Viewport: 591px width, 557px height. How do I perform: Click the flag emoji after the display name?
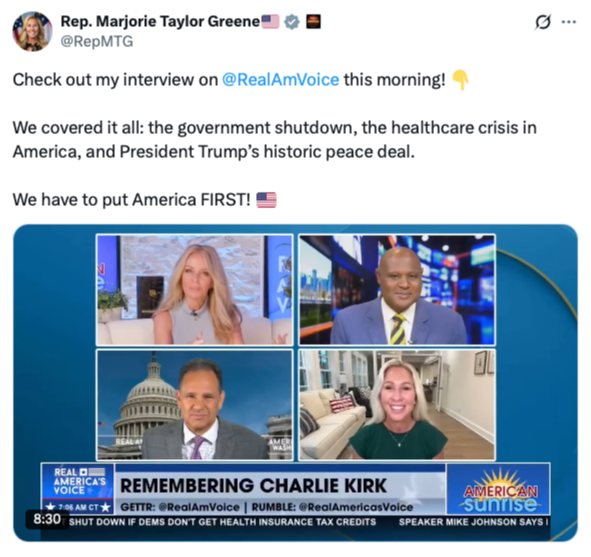pos(270,21)
